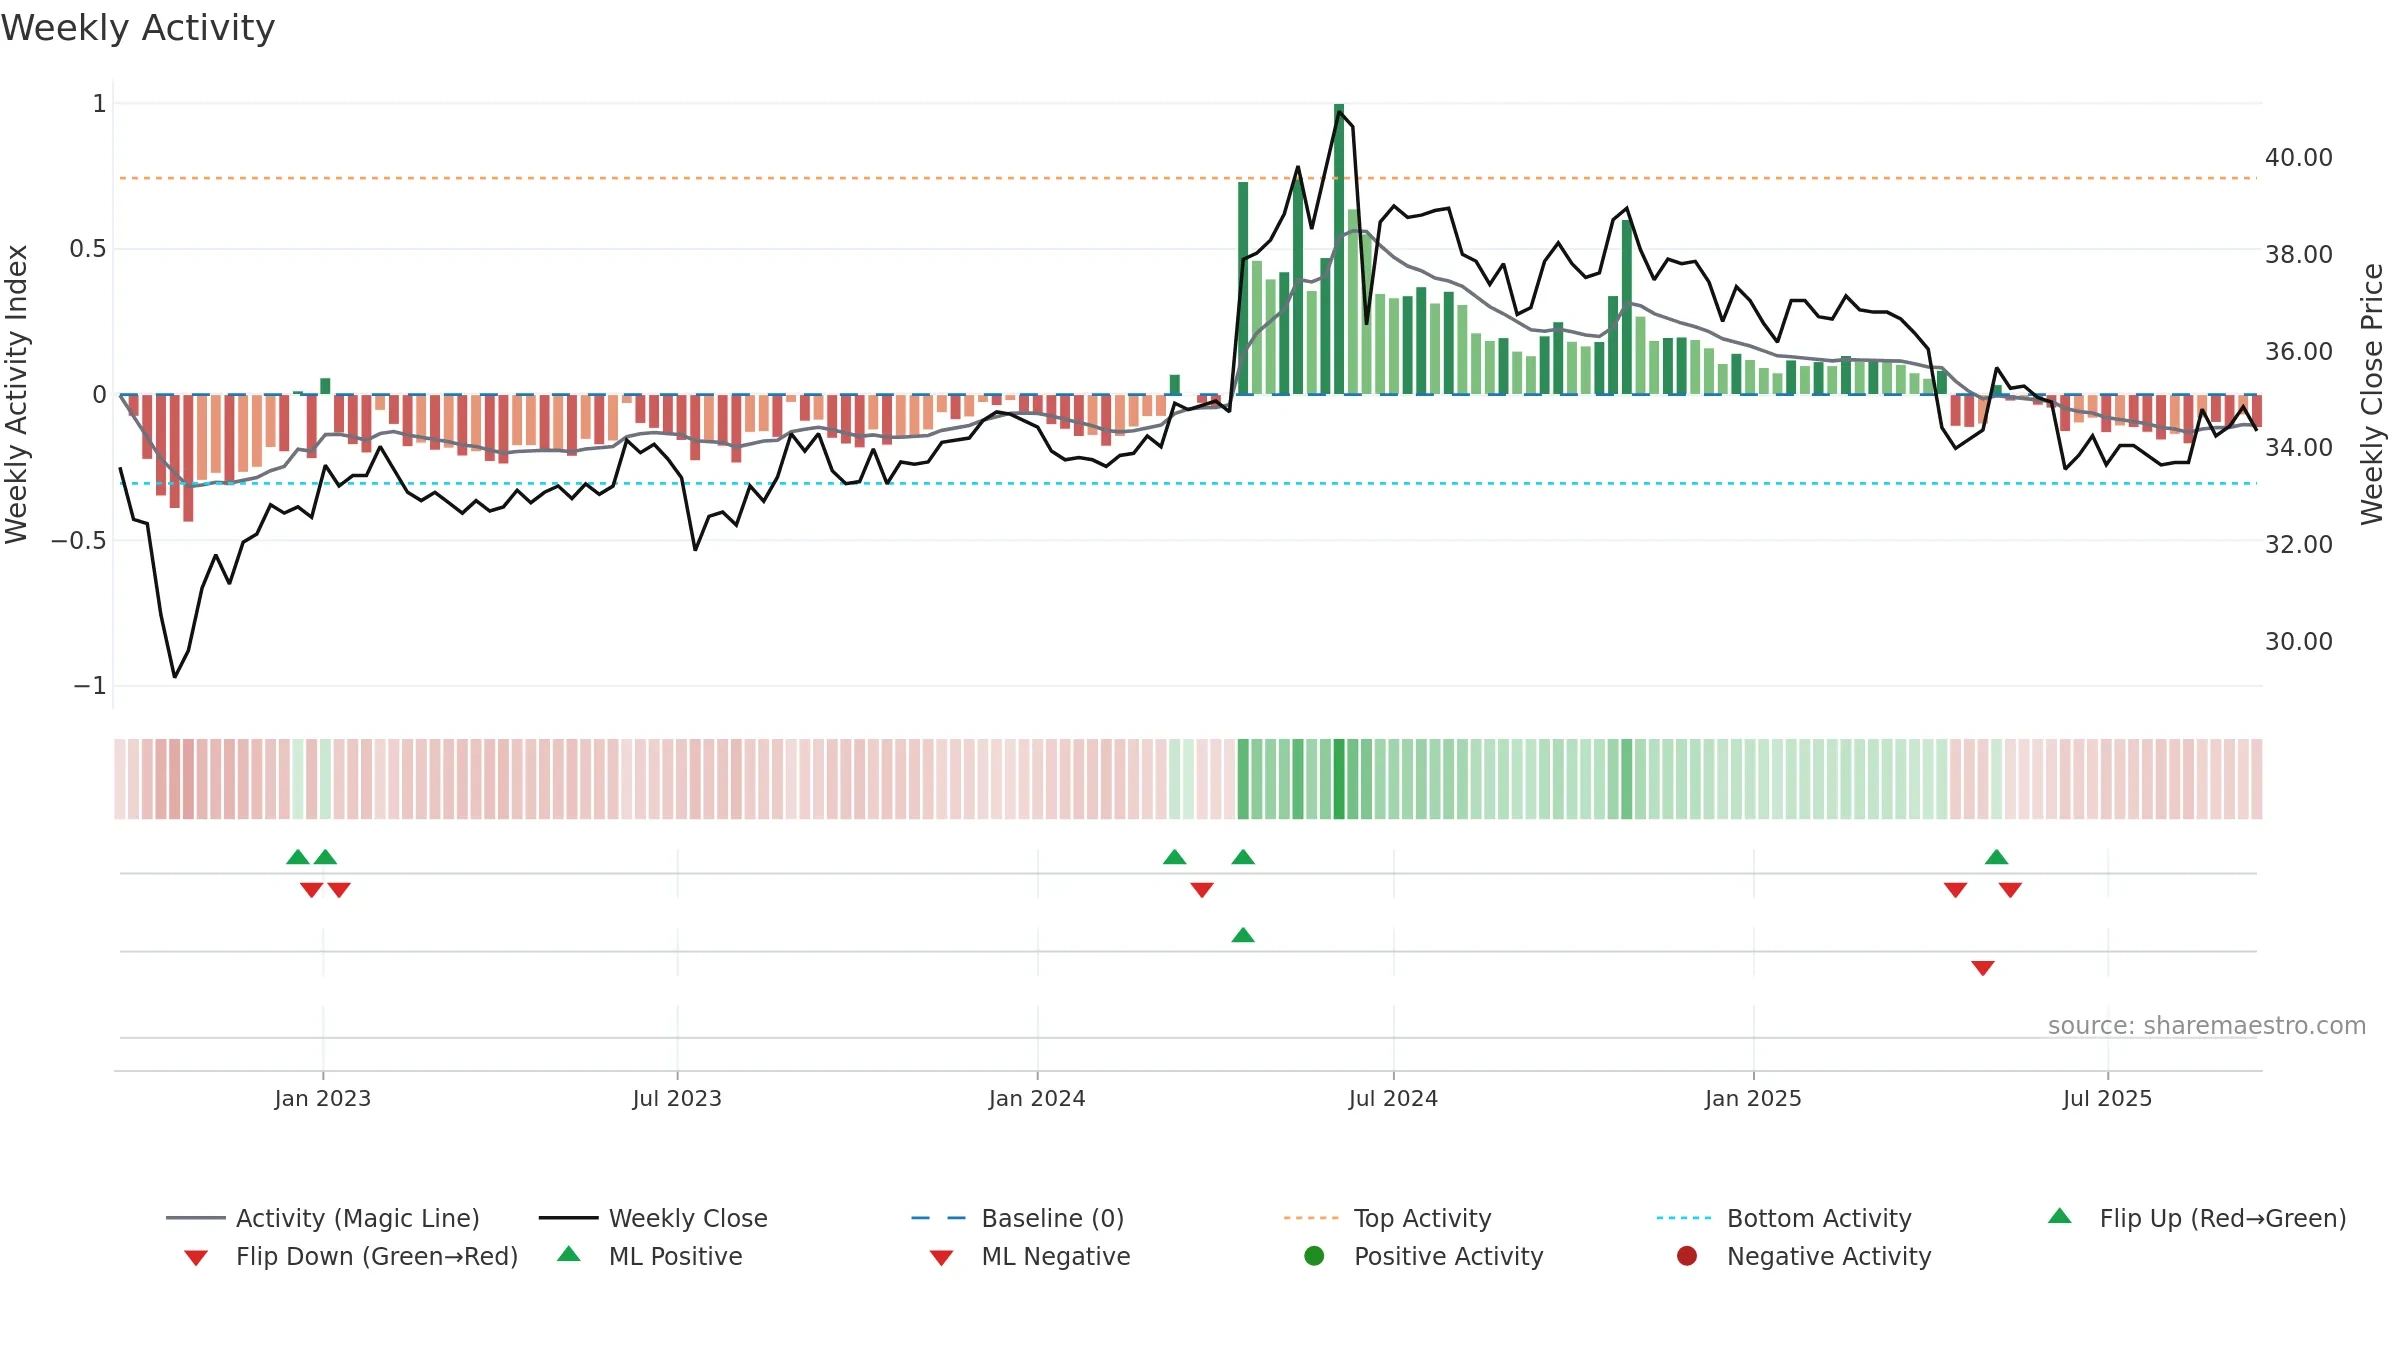Image resolution: width=2400 pixels, height=1350 pixels.
Task: Toggle Flip Down (Green→Red) legend entry
Action: coord(351,1256)
